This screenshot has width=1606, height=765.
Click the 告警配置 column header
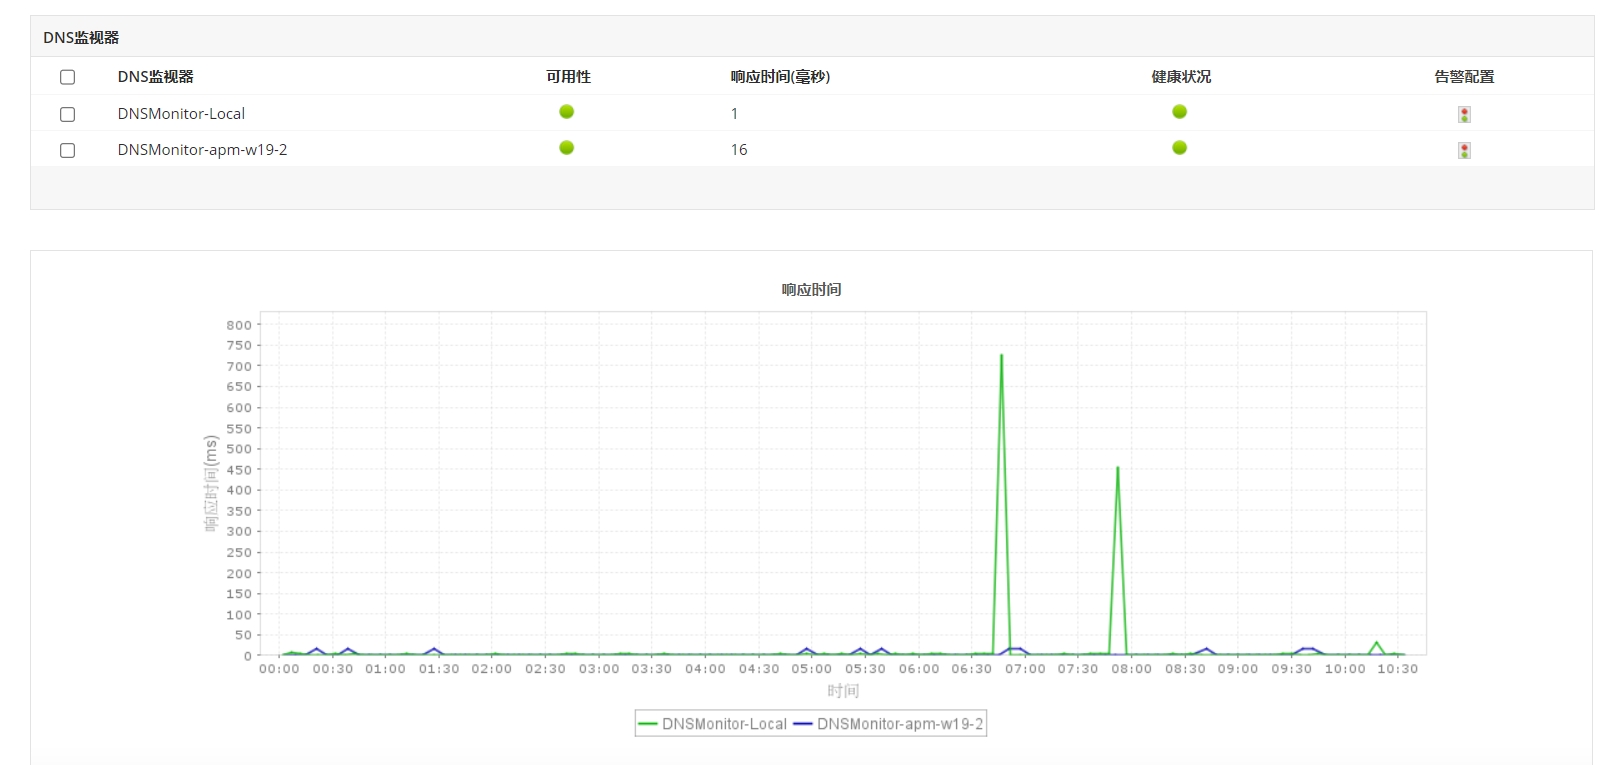tap(1464, 77)
